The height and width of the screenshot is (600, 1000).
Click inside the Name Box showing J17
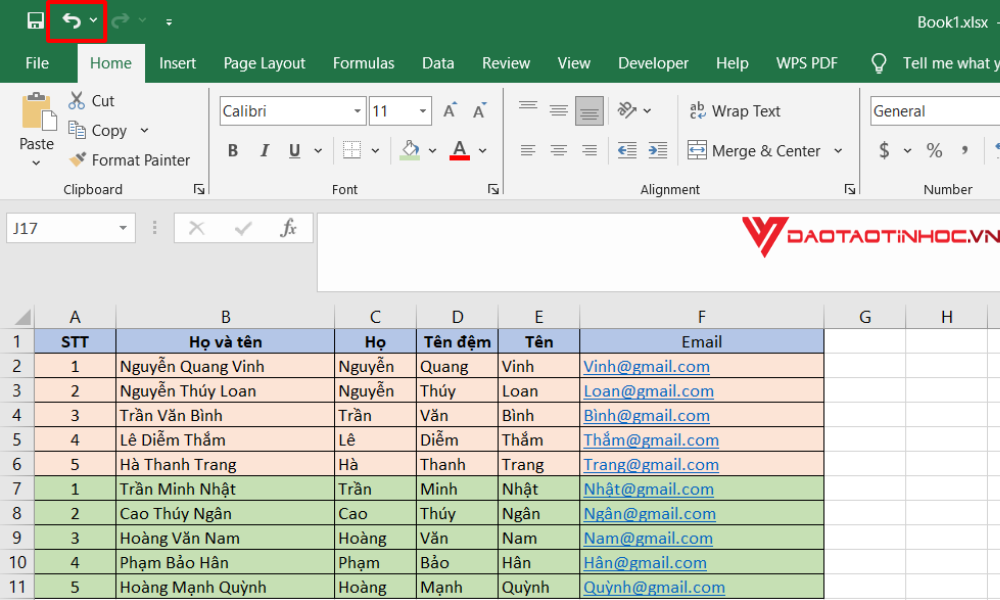[60, 228]
